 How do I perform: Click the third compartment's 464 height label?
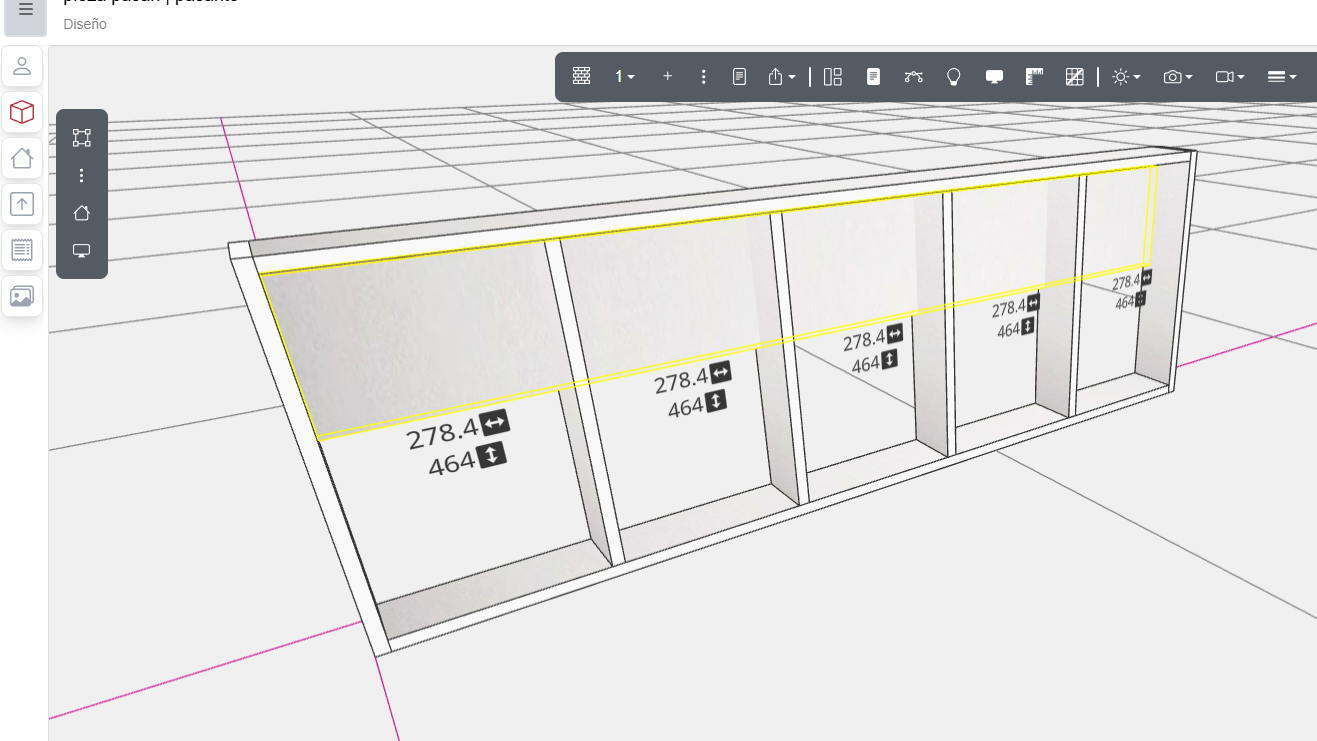point(875,362)
